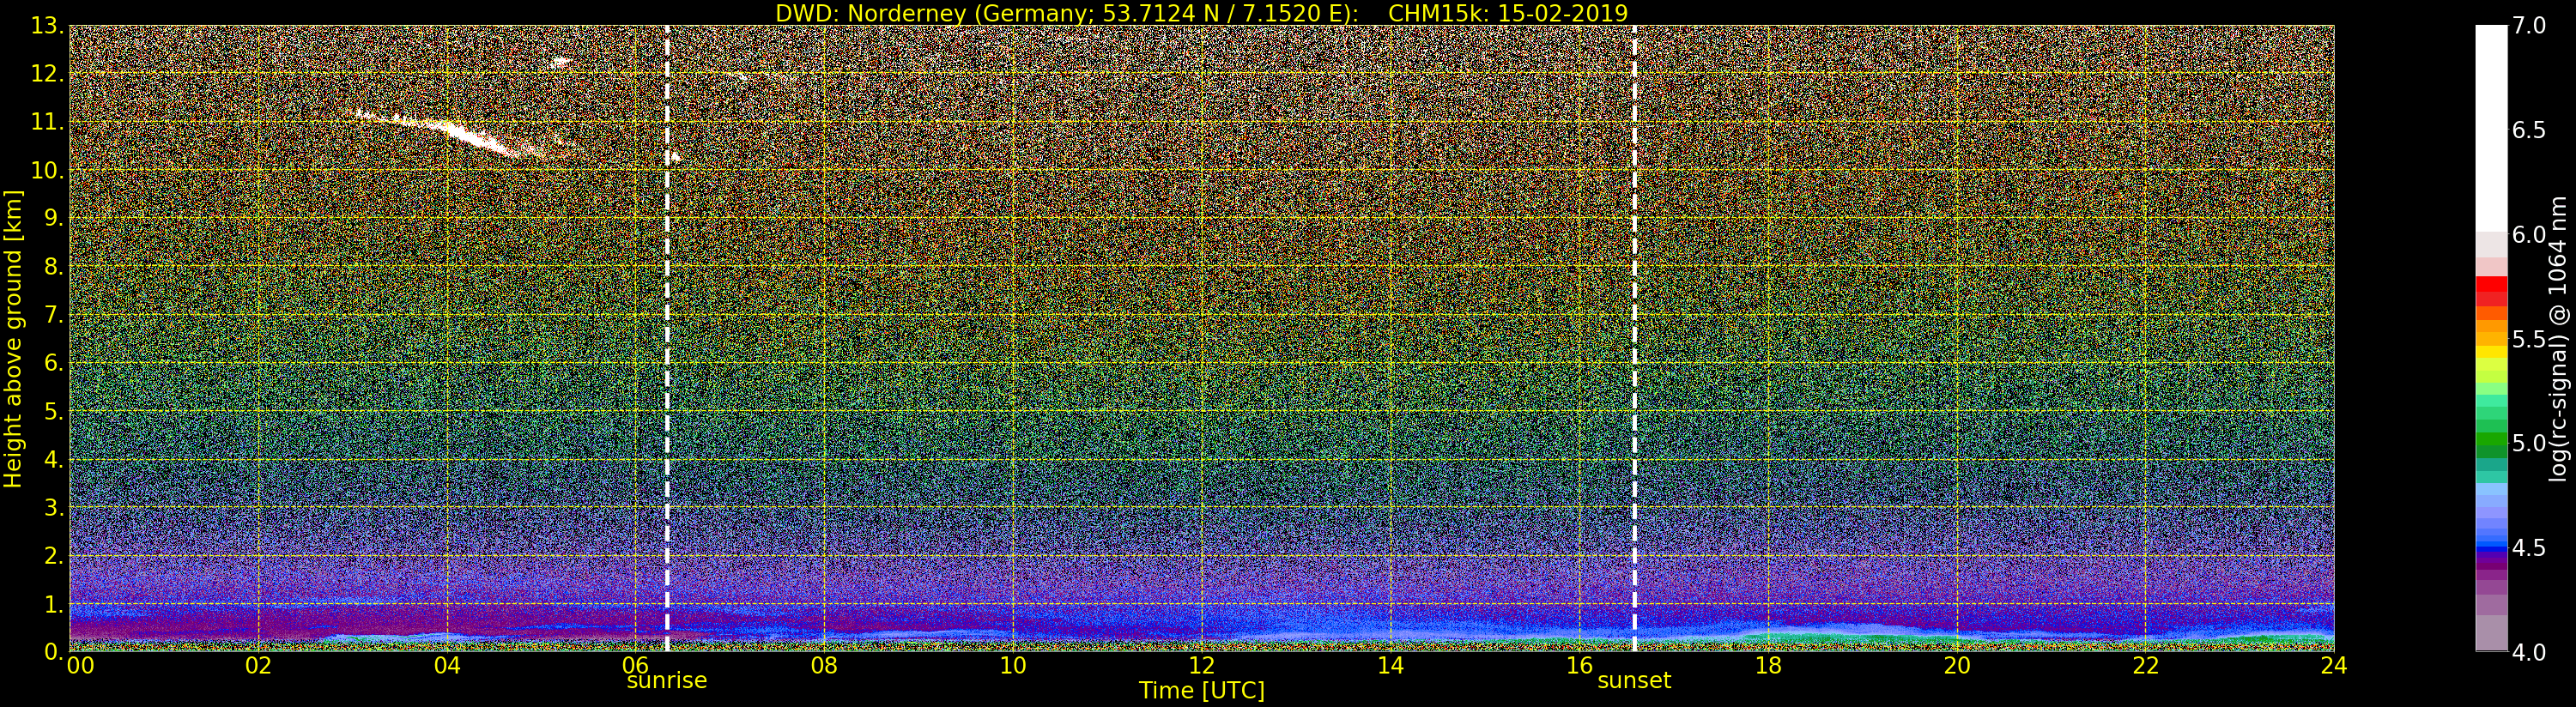Click the time tick label '08'
The image size is (2576, 707).
(x=824, y=665)
